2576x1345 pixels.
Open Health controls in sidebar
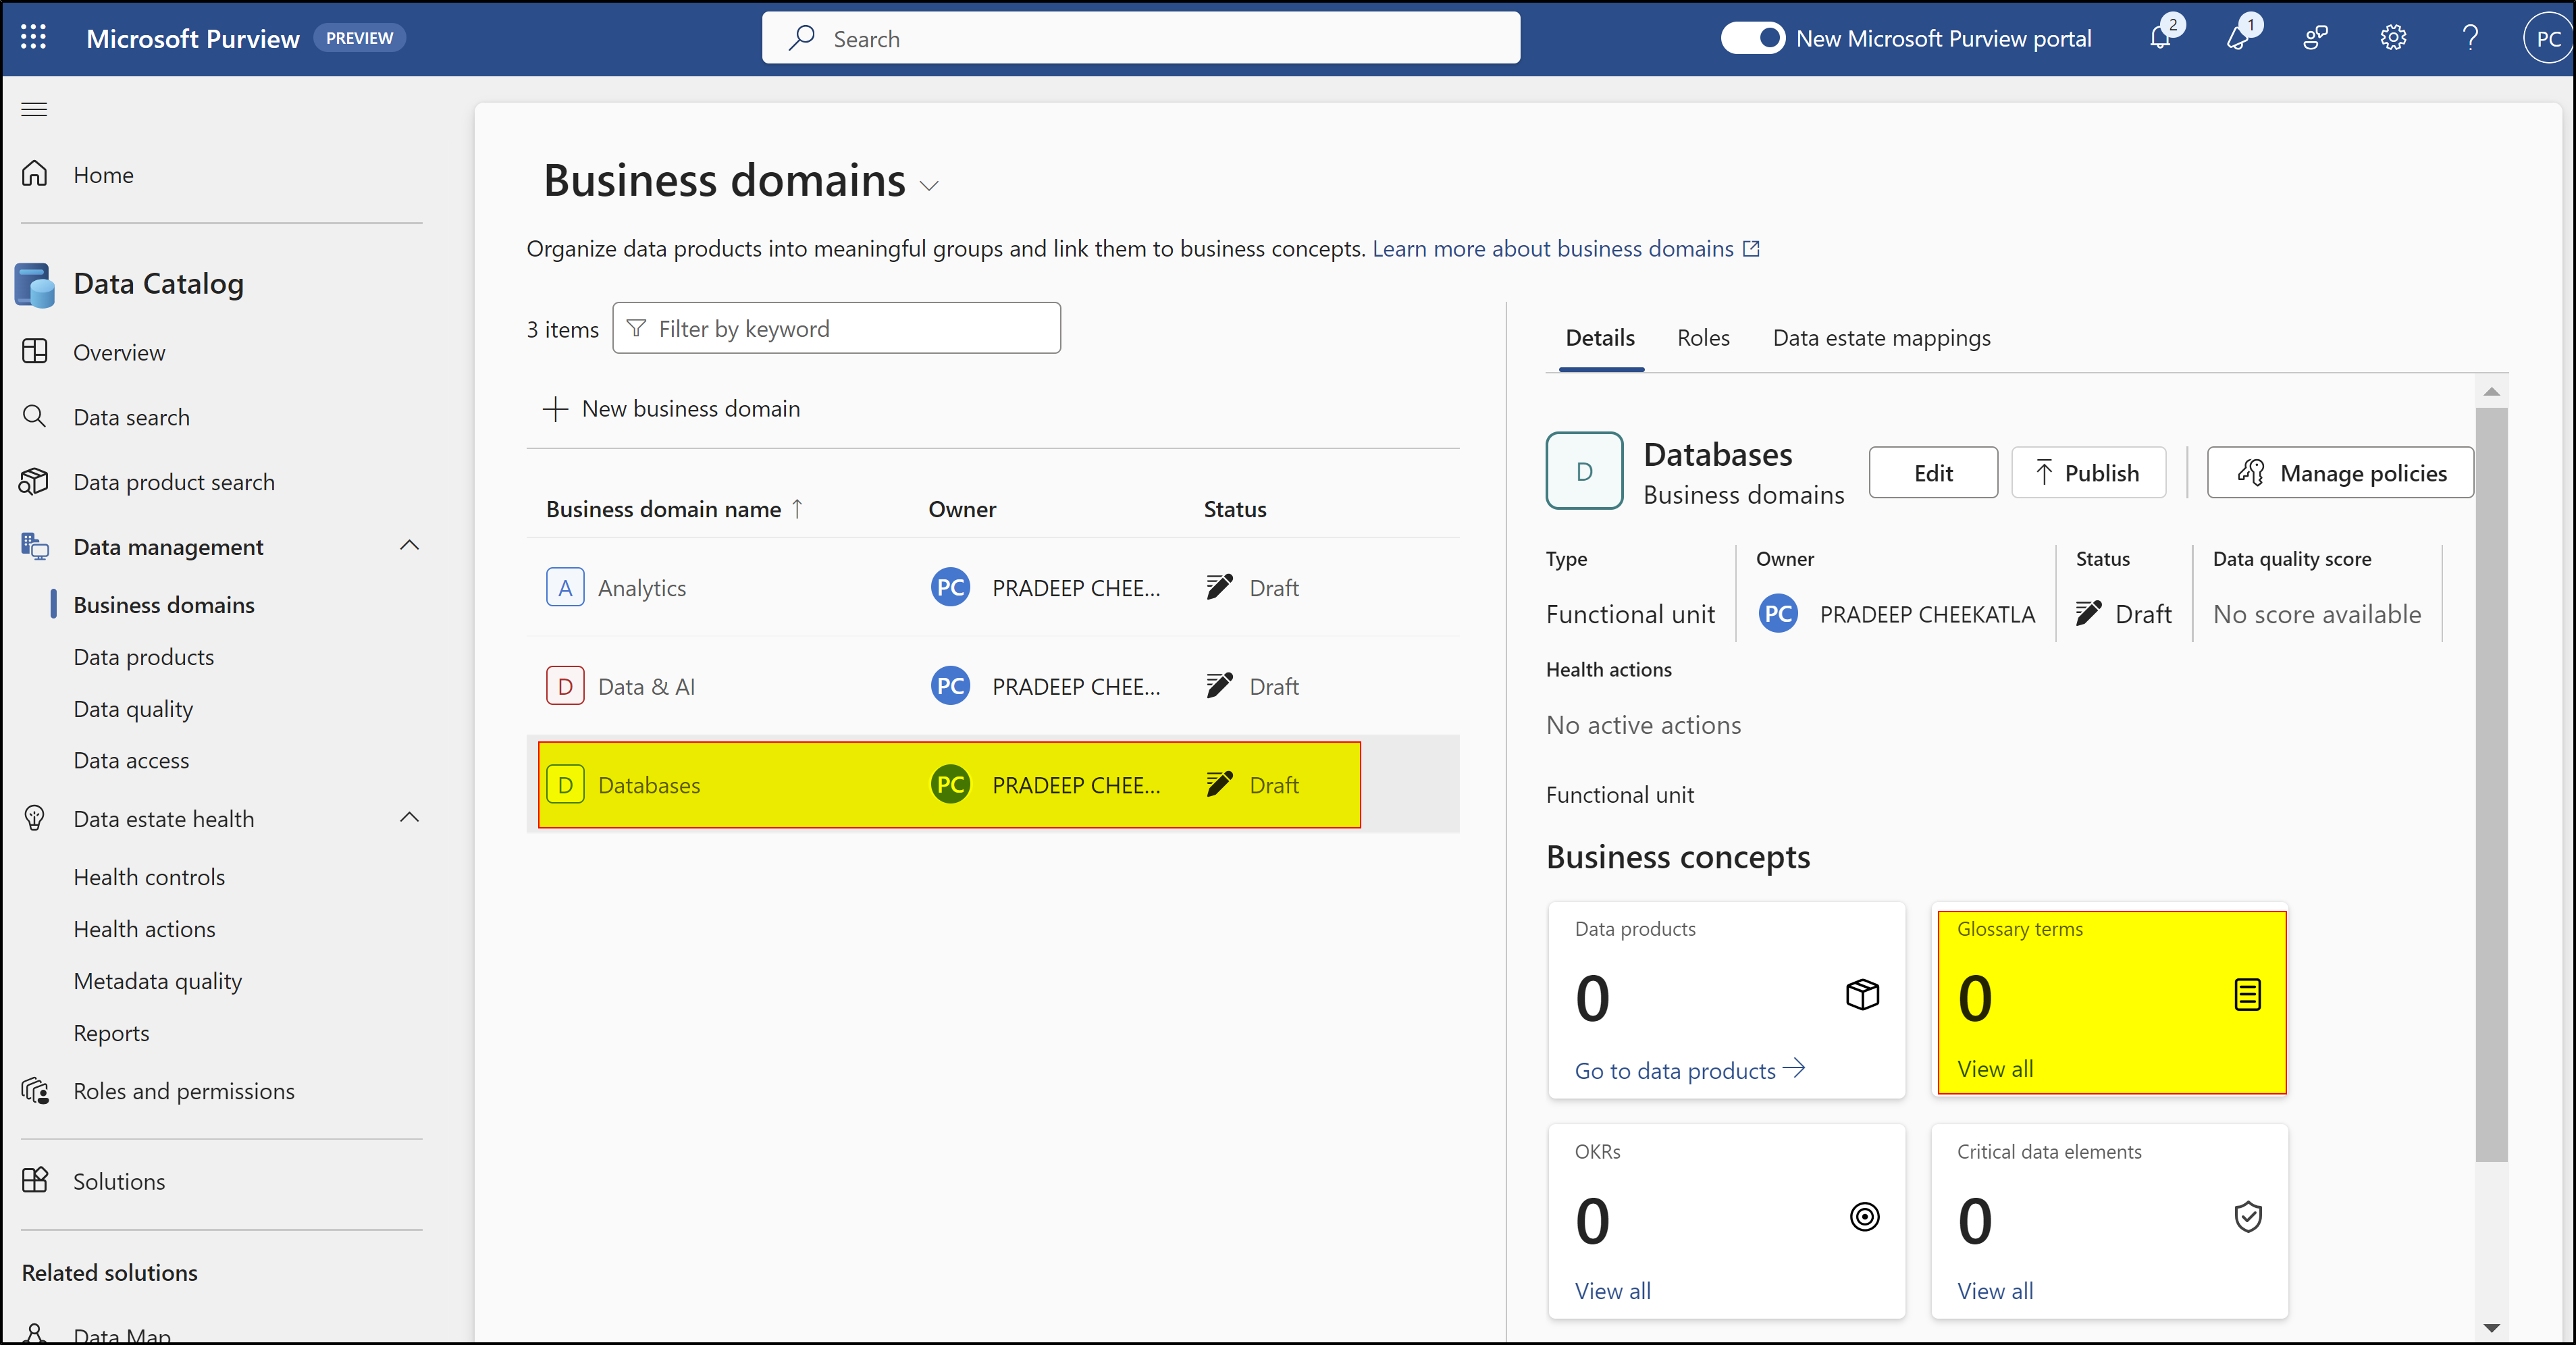pos(149,877)
